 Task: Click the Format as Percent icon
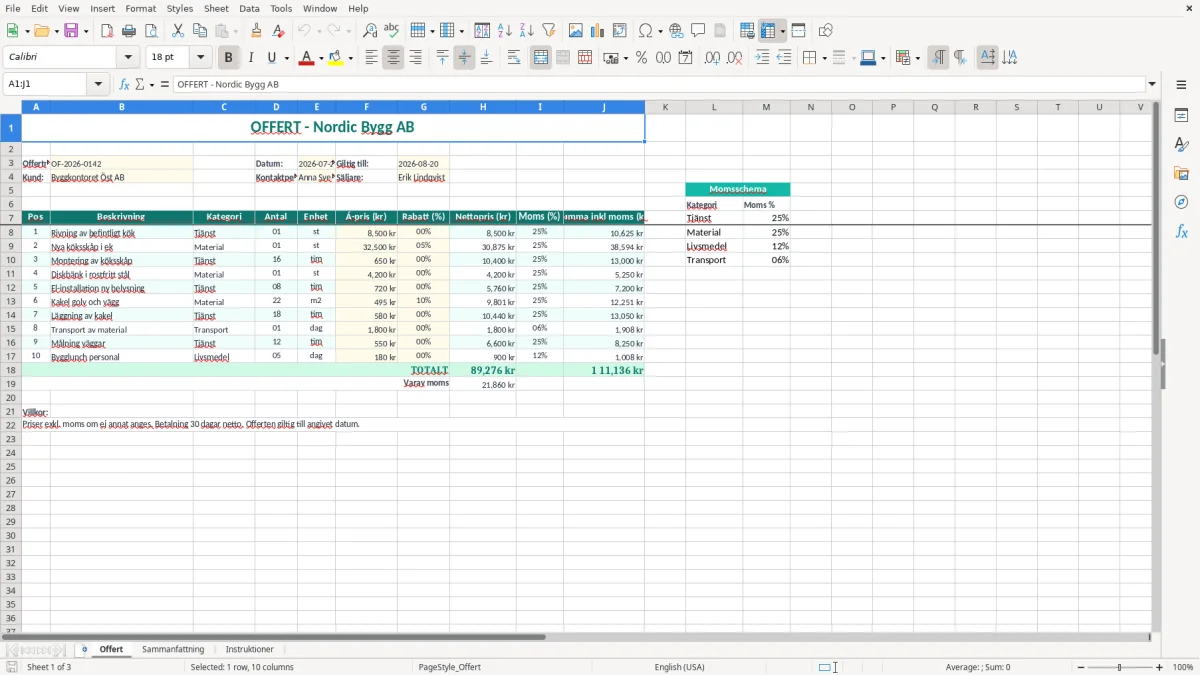(642, 58)
